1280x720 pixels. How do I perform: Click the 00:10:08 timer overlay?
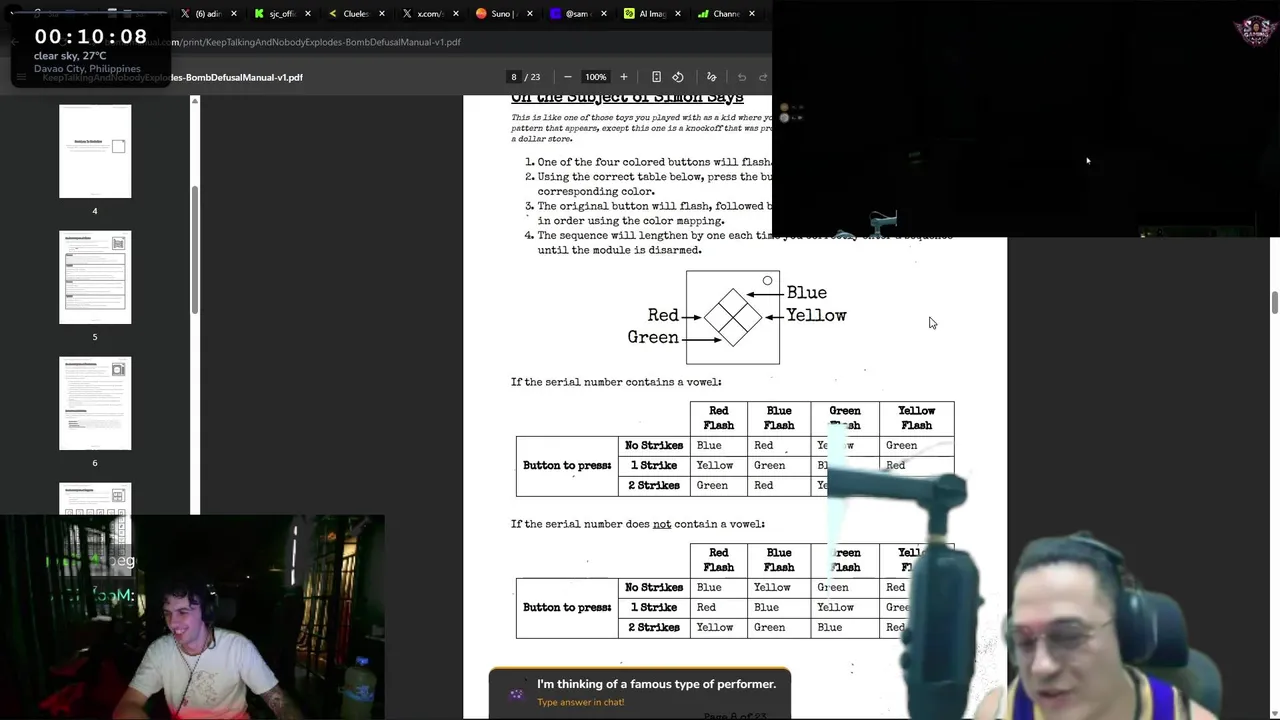point(91,37)
